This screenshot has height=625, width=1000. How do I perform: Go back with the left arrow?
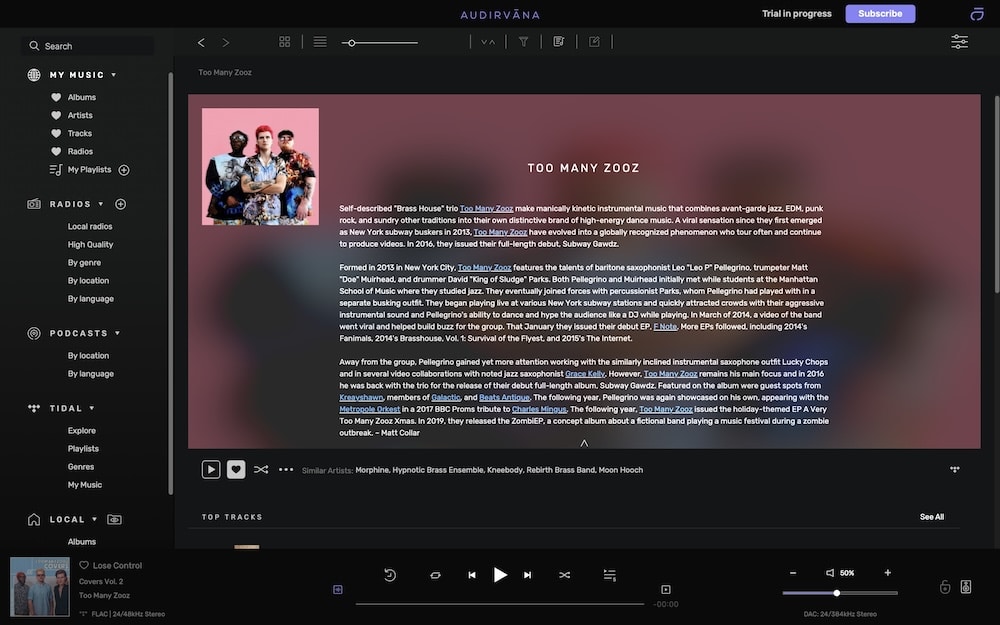tap(202, 42)
